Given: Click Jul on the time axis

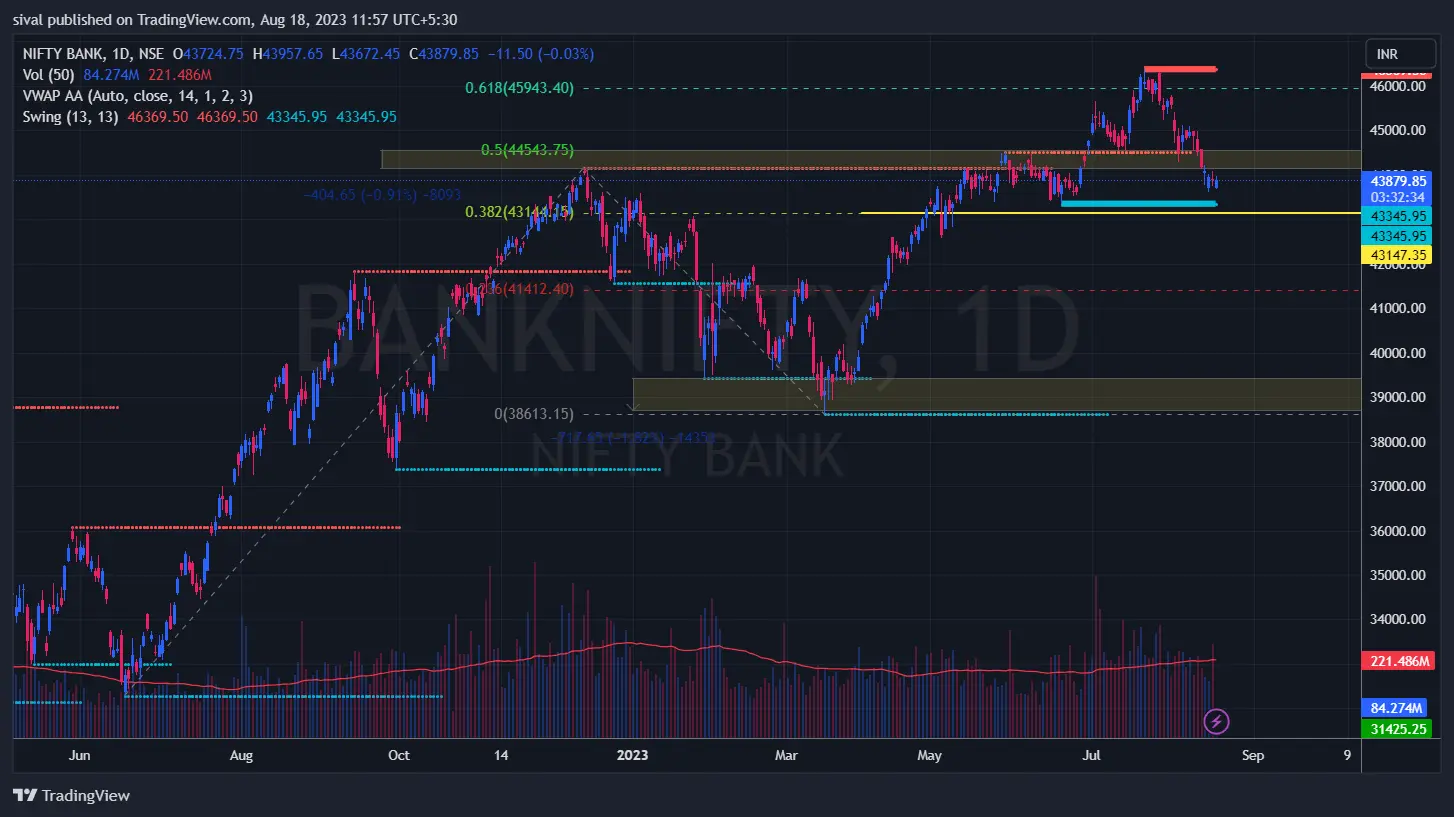Looking at the screenshot, I should click(1091, 756).
